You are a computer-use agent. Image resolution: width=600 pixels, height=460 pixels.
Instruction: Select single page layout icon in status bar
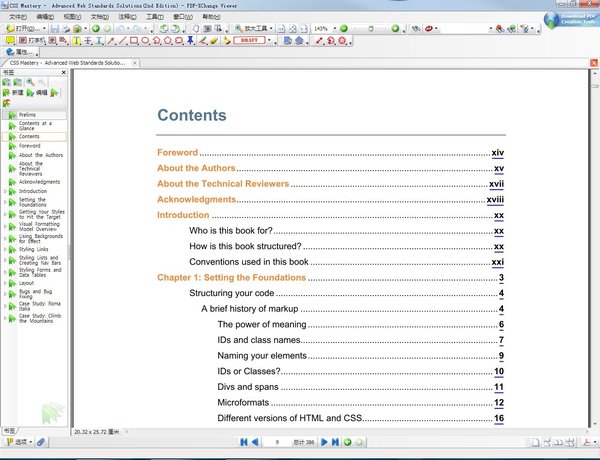536,442
